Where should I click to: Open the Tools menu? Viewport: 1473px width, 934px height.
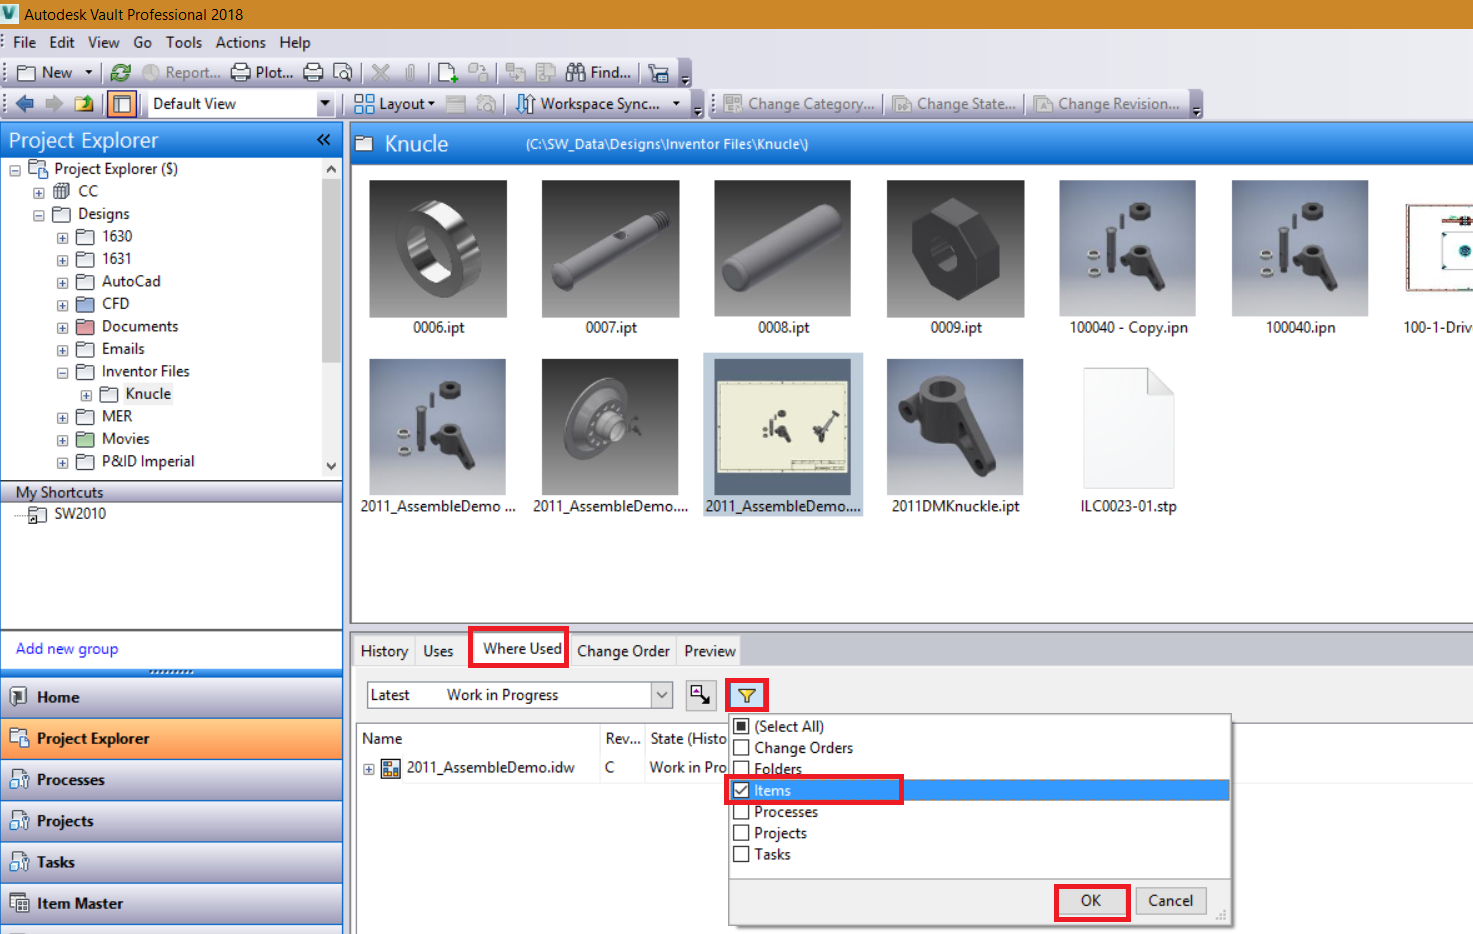click(x=184, y=42)
